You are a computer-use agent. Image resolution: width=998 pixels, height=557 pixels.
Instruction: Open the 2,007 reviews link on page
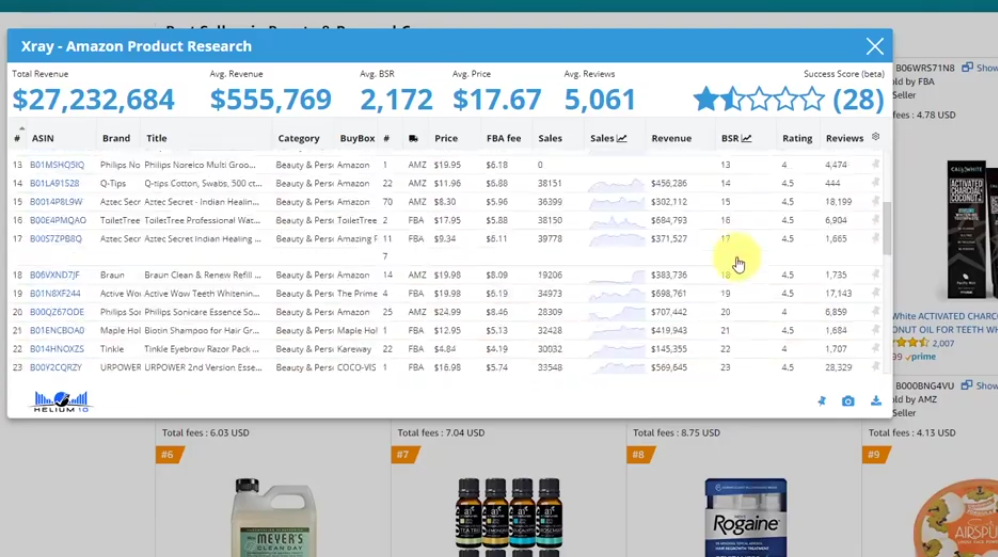click(943, 342)
